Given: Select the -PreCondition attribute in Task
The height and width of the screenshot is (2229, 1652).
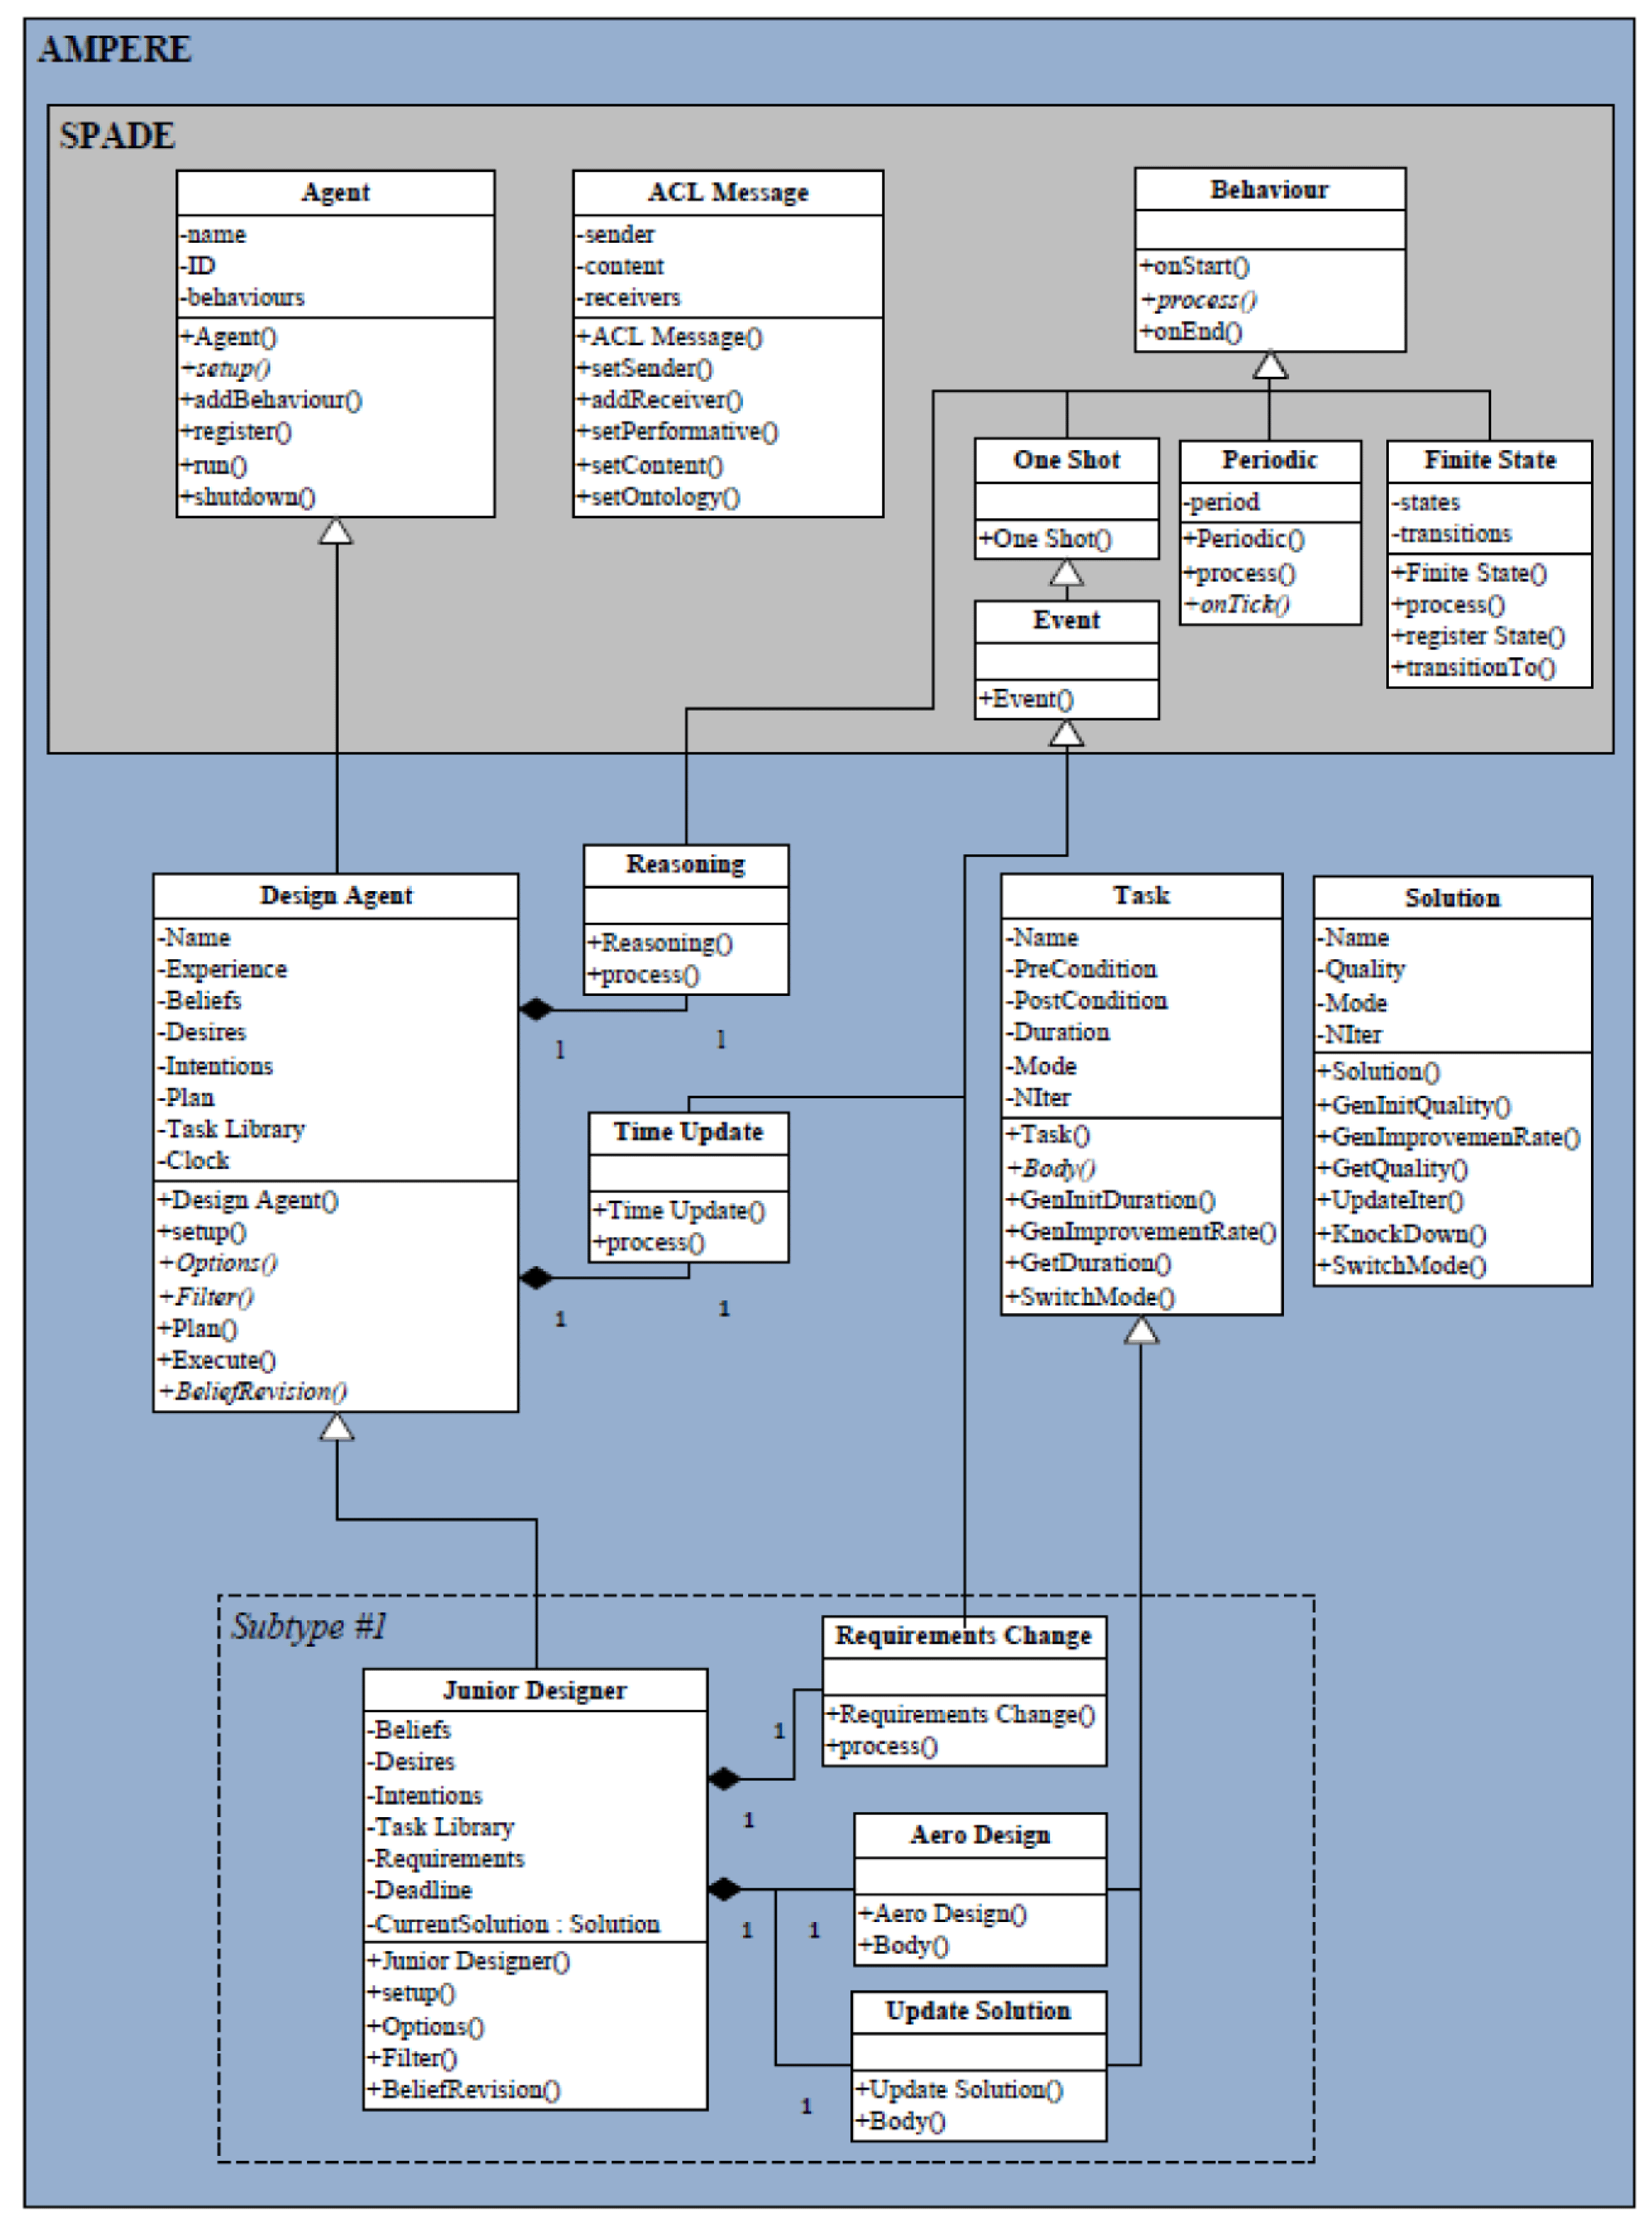Looking at the screenshot, I should [x=1081, y=969].
